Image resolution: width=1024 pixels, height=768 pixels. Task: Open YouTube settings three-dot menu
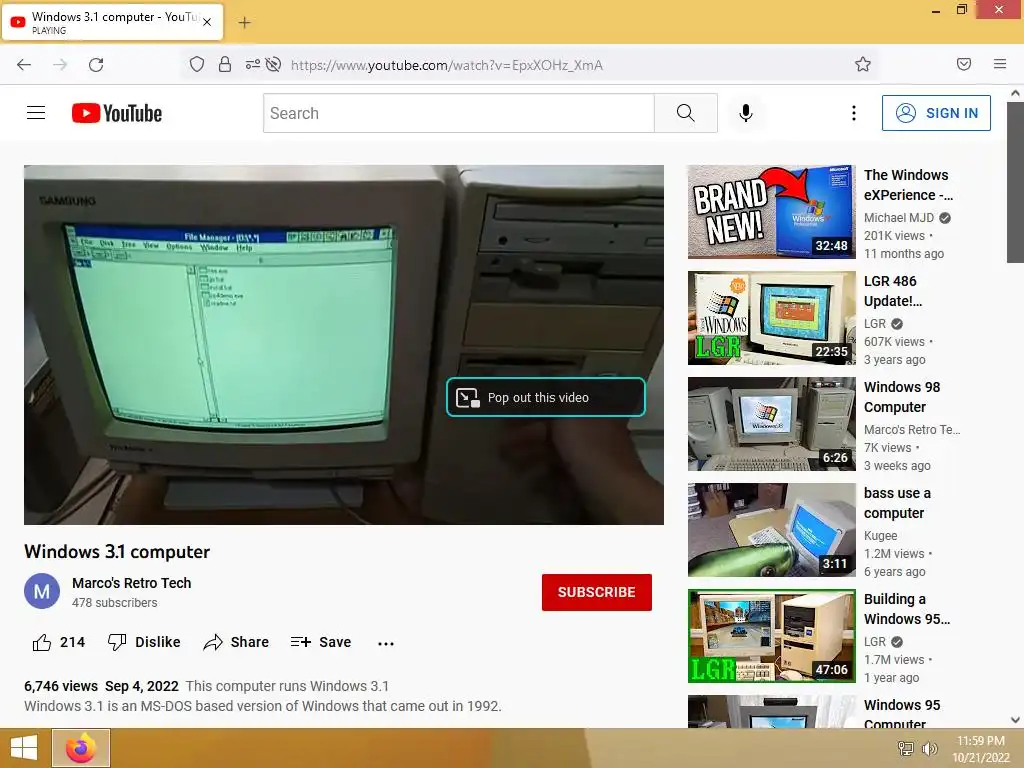coord(854,113)
